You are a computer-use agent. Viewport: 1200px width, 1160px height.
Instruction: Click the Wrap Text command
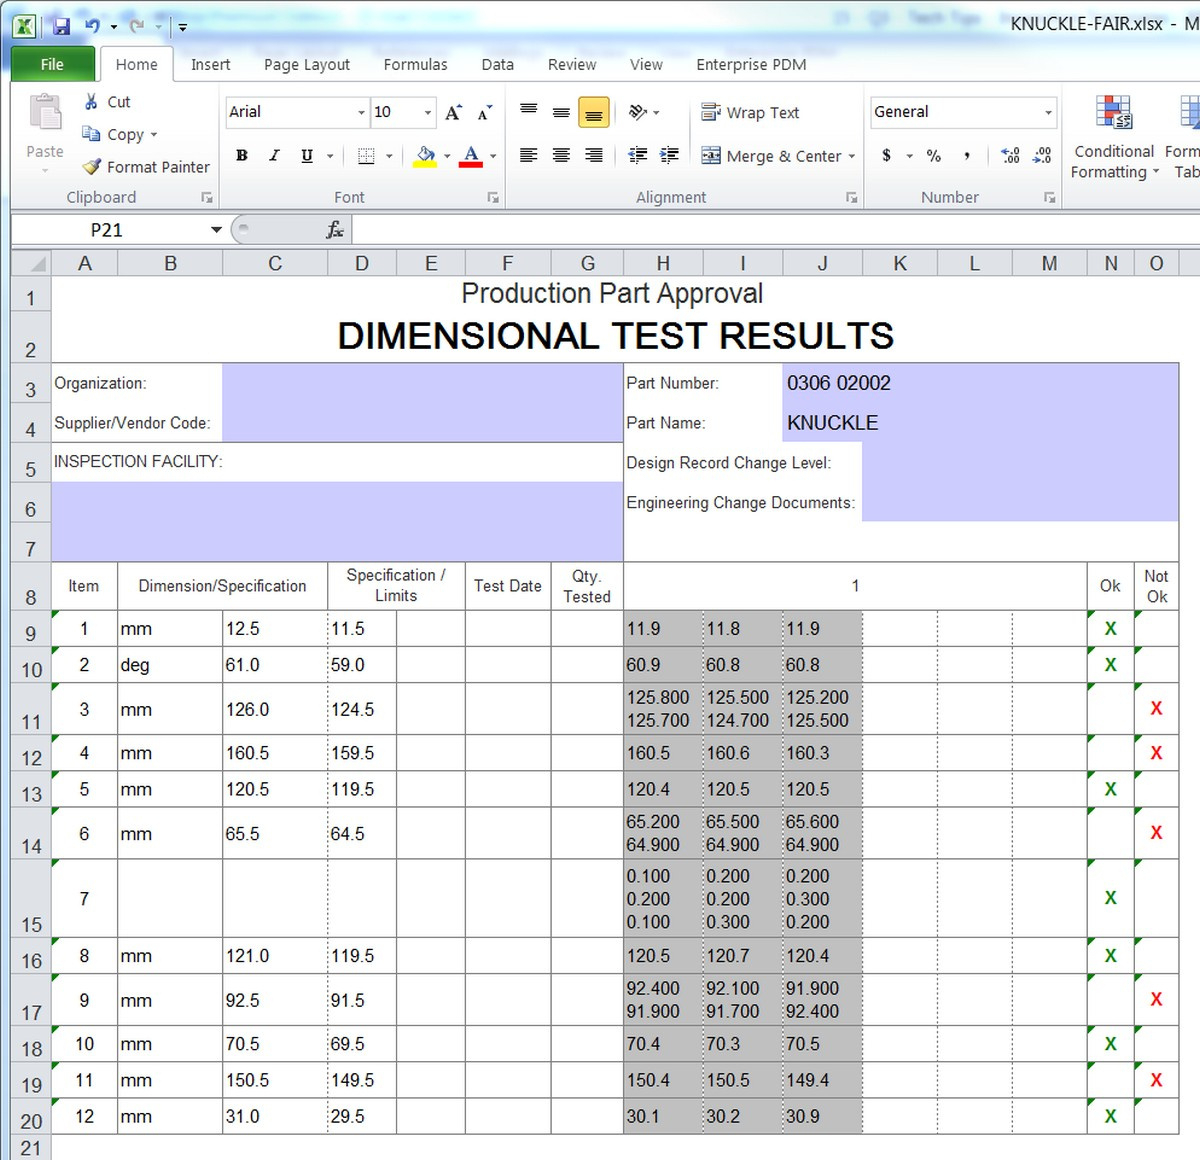[x=760, y=112]
